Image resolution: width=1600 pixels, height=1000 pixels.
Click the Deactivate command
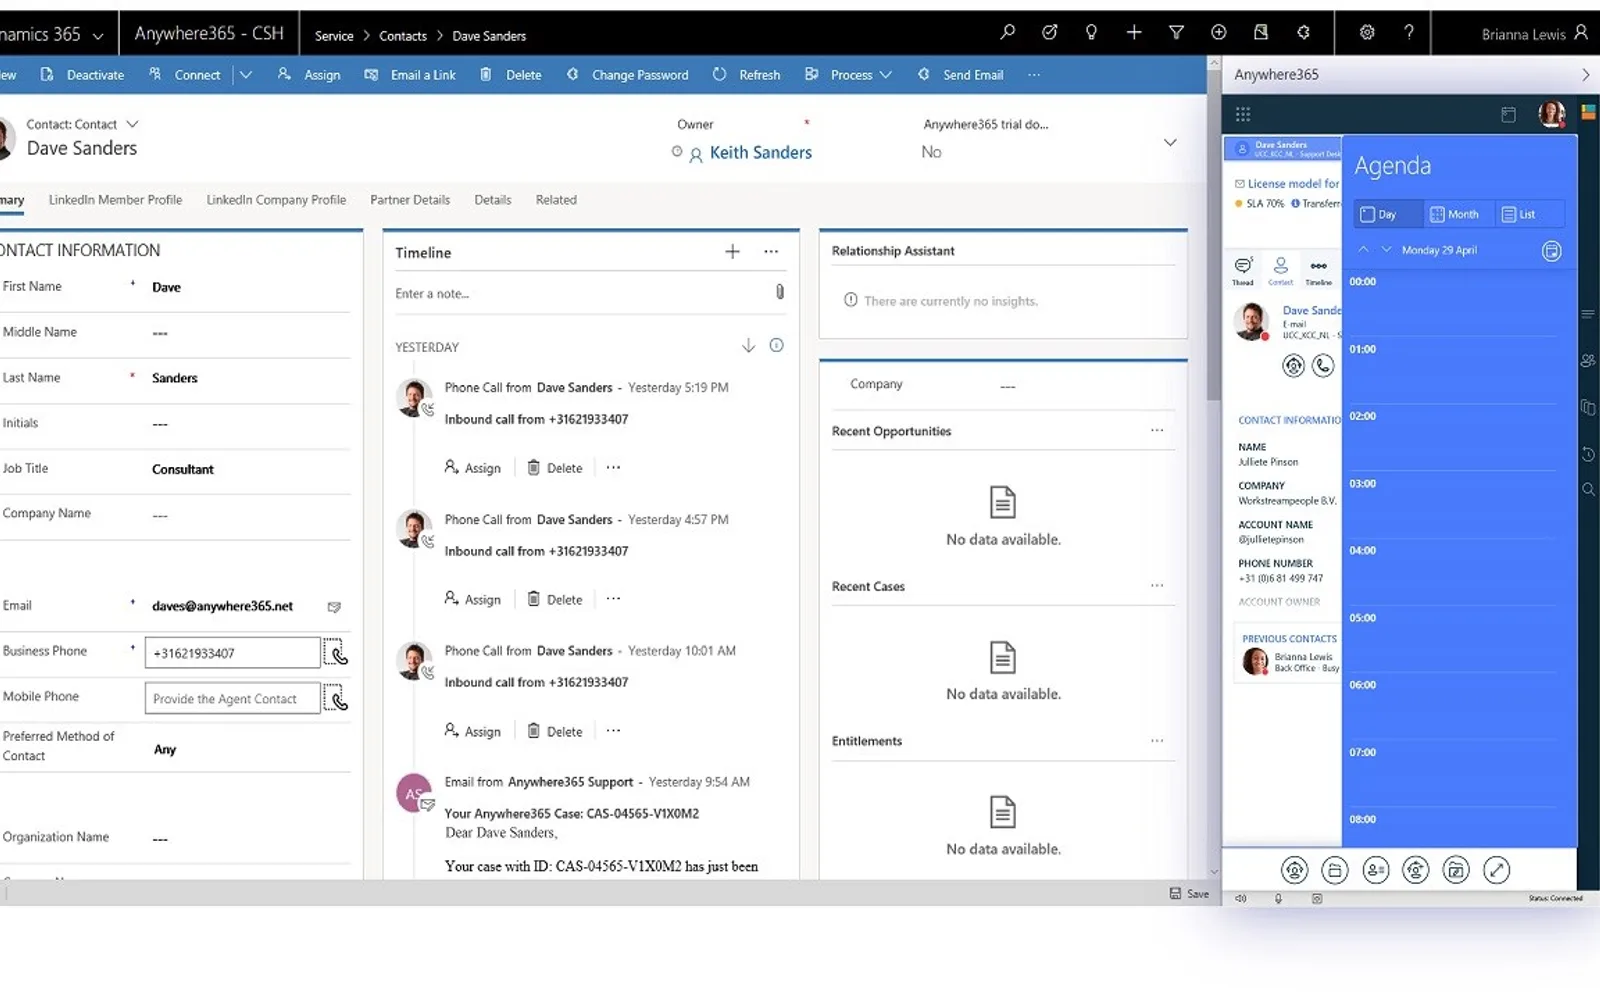(x=83, y=75)
